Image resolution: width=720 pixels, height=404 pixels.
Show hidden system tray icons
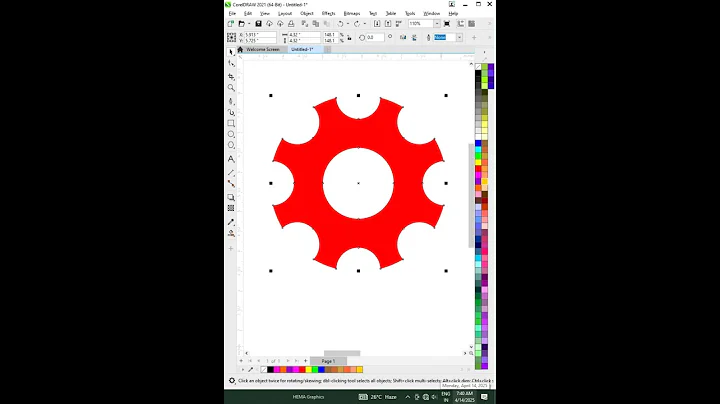408,397
